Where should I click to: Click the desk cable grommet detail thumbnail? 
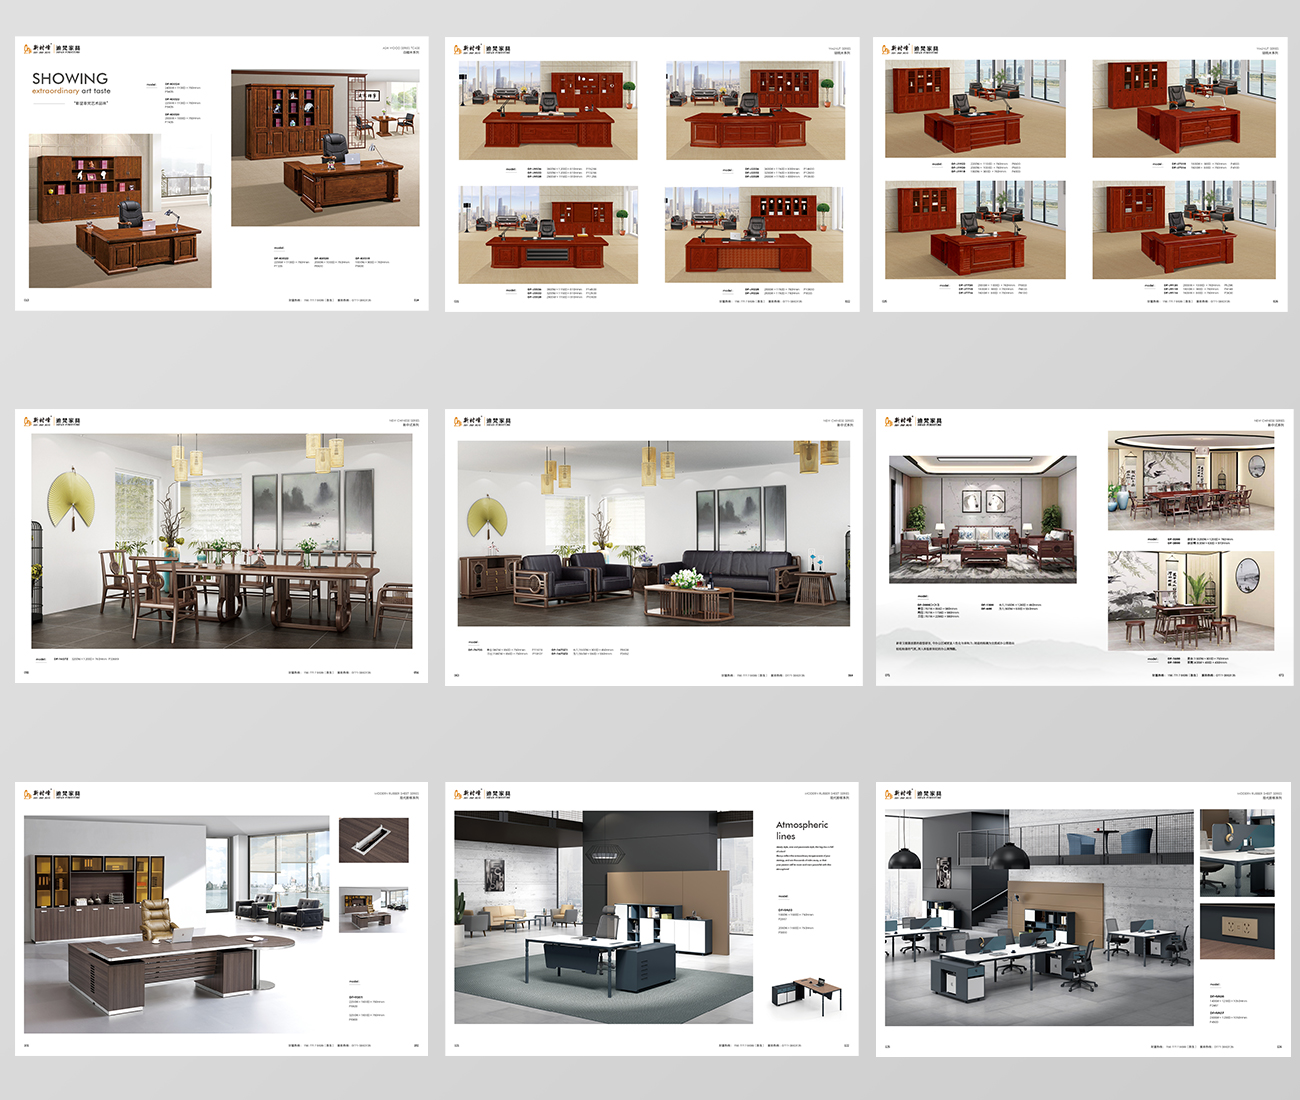point(373,840)
